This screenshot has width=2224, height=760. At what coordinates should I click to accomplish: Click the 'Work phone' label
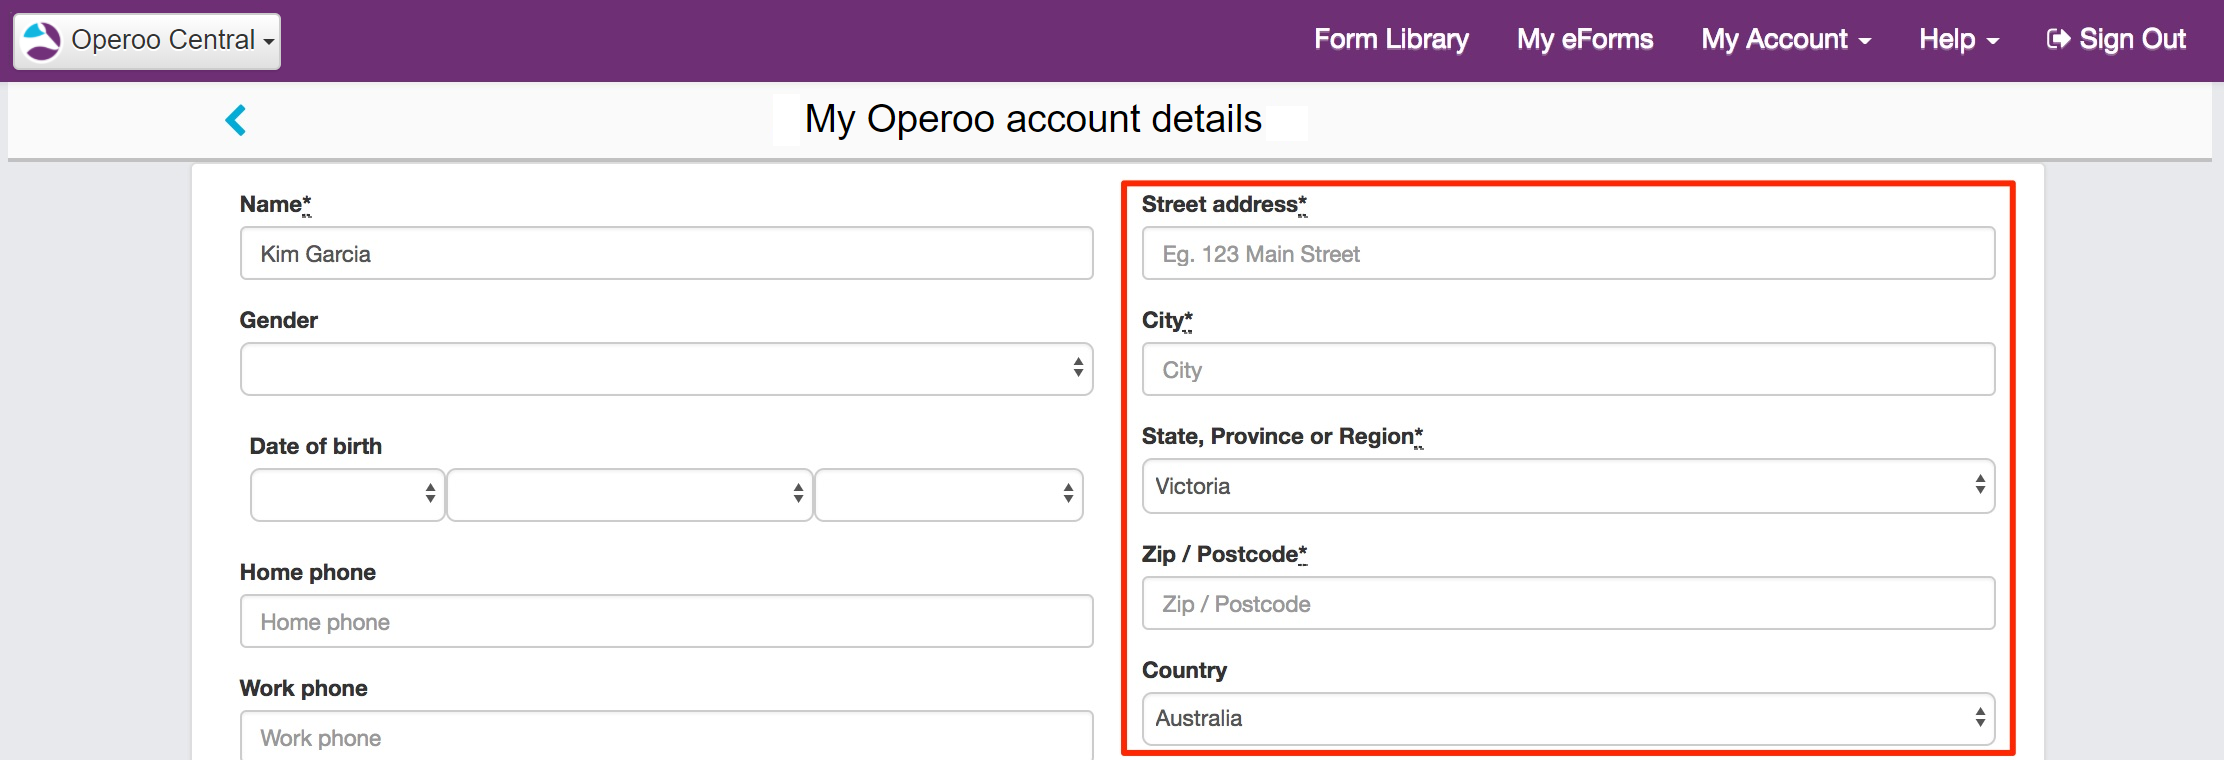pos(304,688)
